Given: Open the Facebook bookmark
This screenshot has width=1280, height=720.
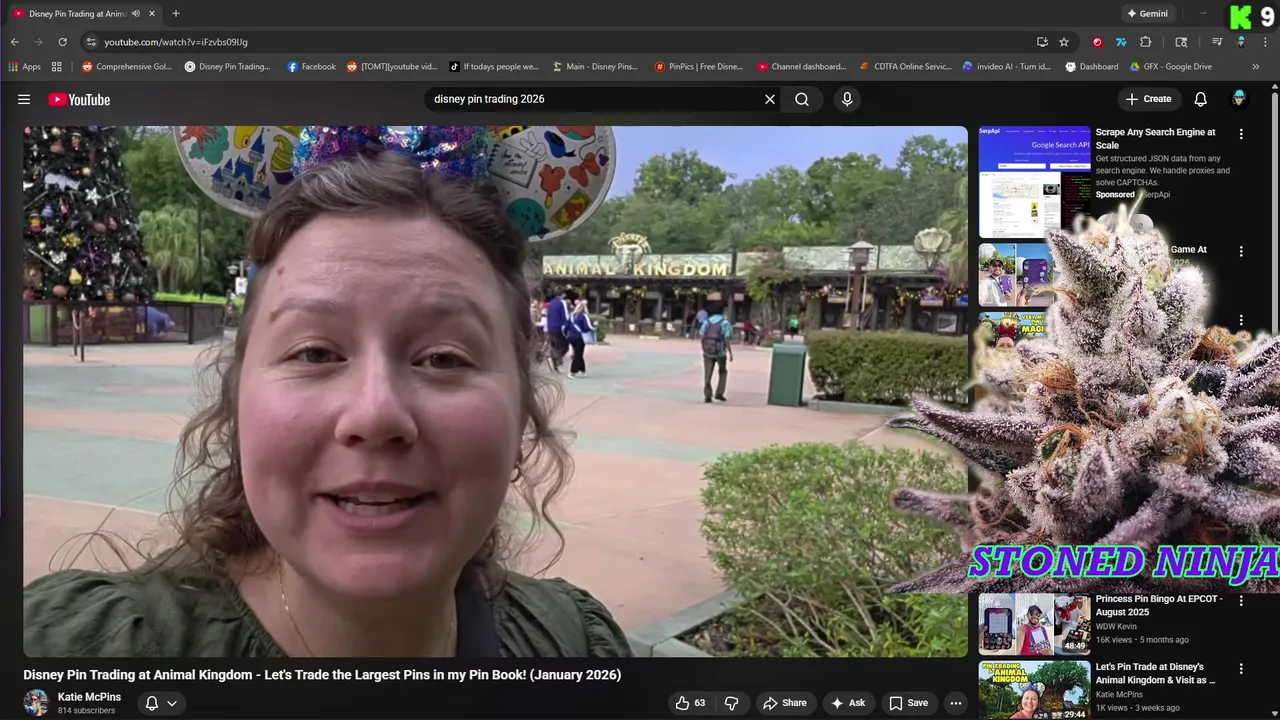Looking at the screenshot, I should [311, 67].
